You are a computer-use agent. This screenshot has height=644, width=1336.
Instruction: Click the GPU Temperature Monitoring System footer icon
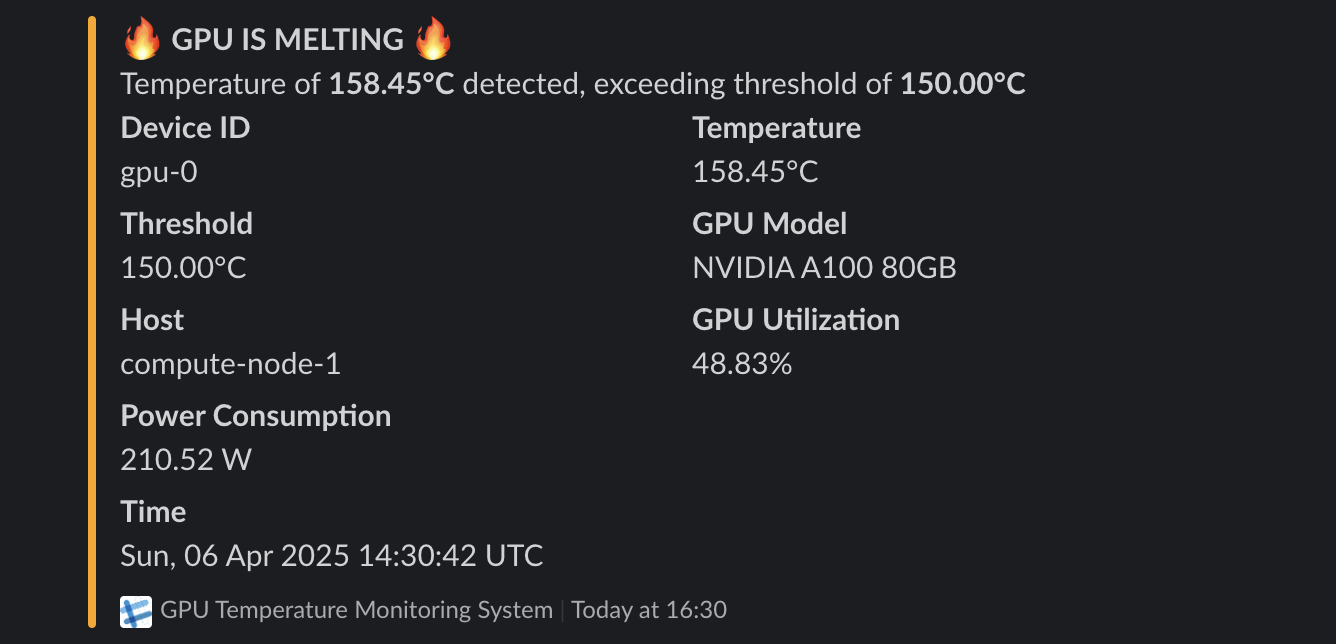pyautogui.click(x=136, y=611)
